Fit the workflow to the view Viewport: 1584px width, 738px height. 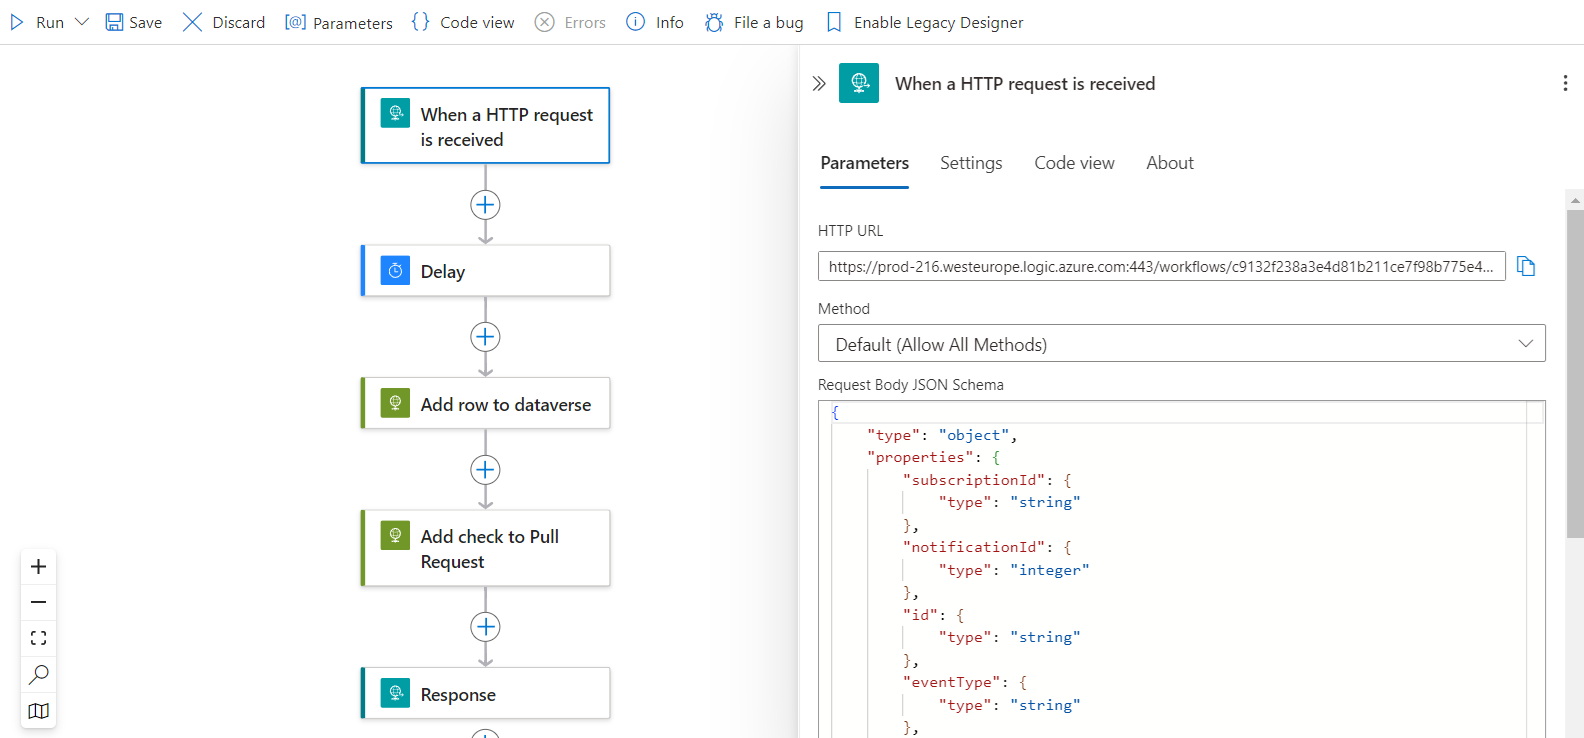coord(38,638)
